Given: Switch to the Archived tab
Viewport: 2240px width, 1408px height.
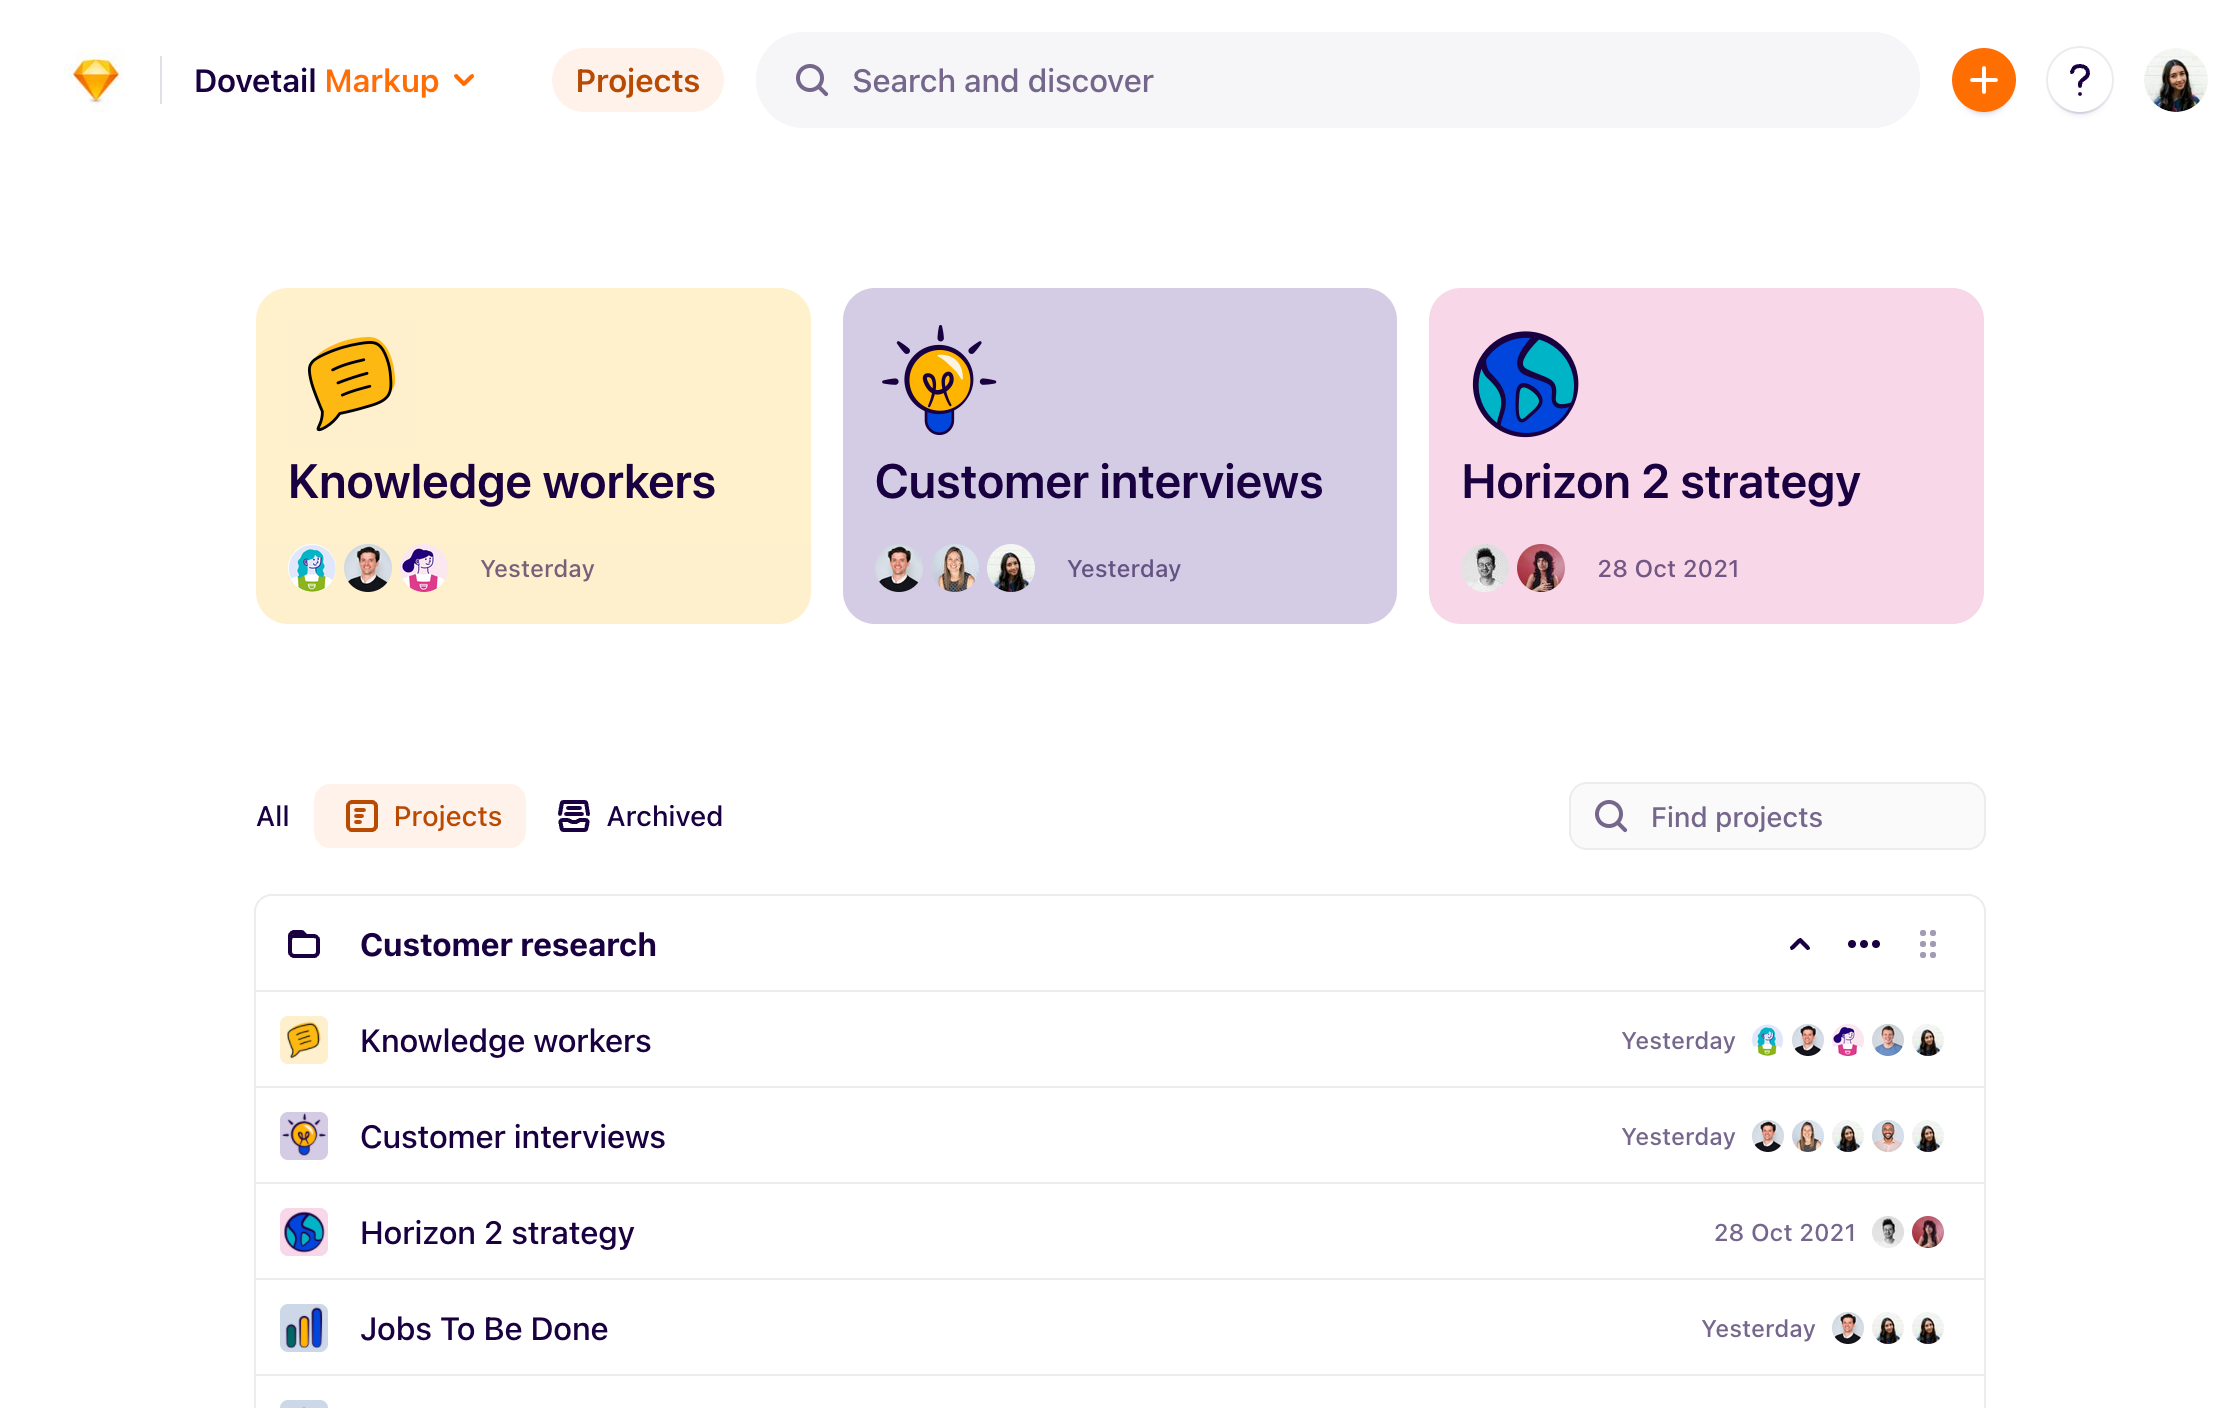Looking at the screenshot, I should click(640, 816).
